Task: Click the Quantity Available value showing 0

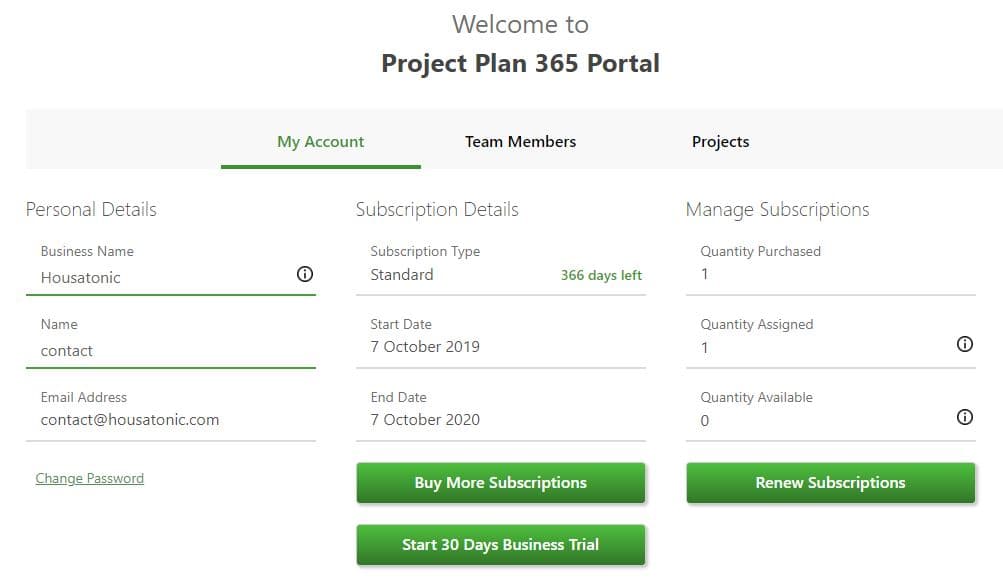Action: coord(705,420)
